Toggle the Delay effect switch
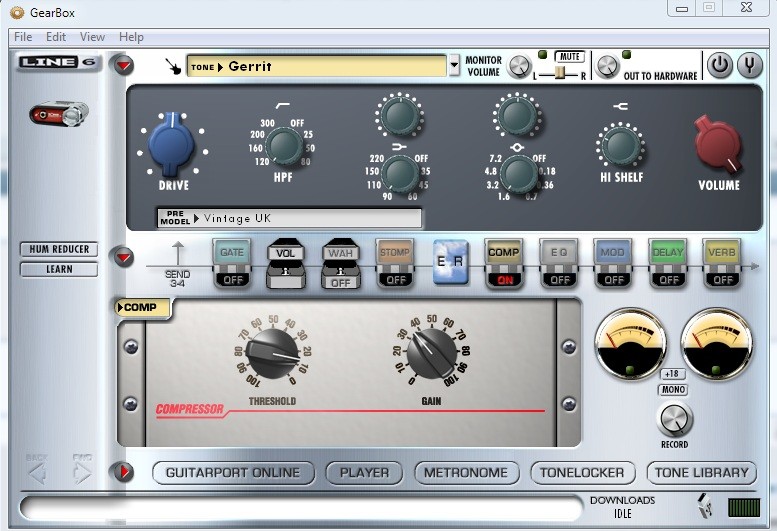 tap(668, 279)
